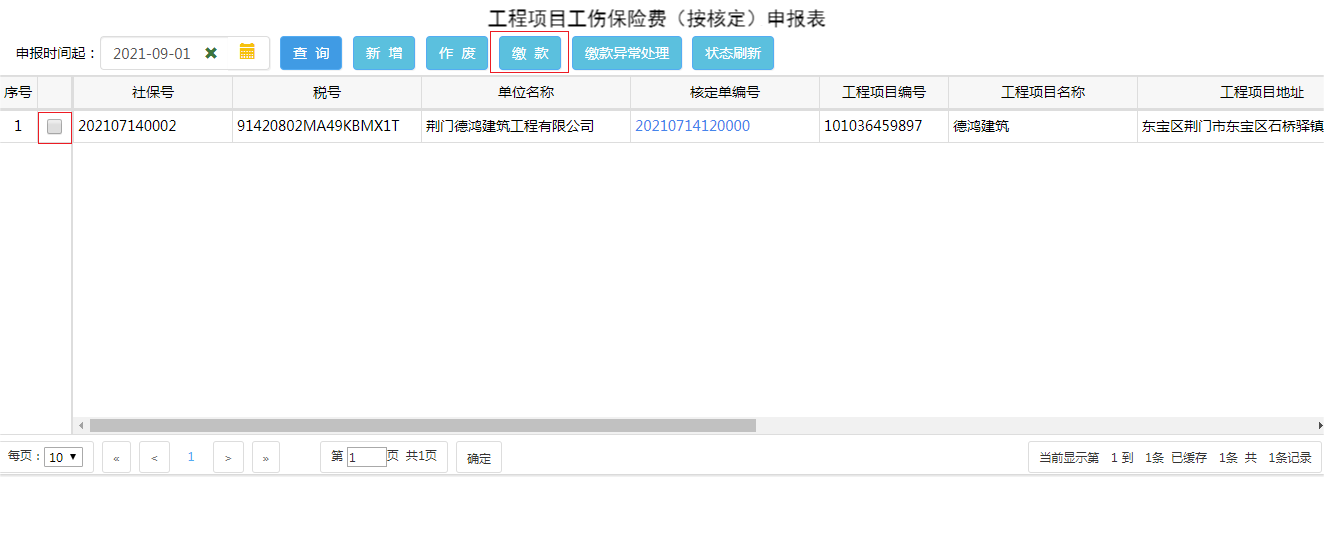Click the page number input field
This screenshot has height=540, width=1324.
367,457
